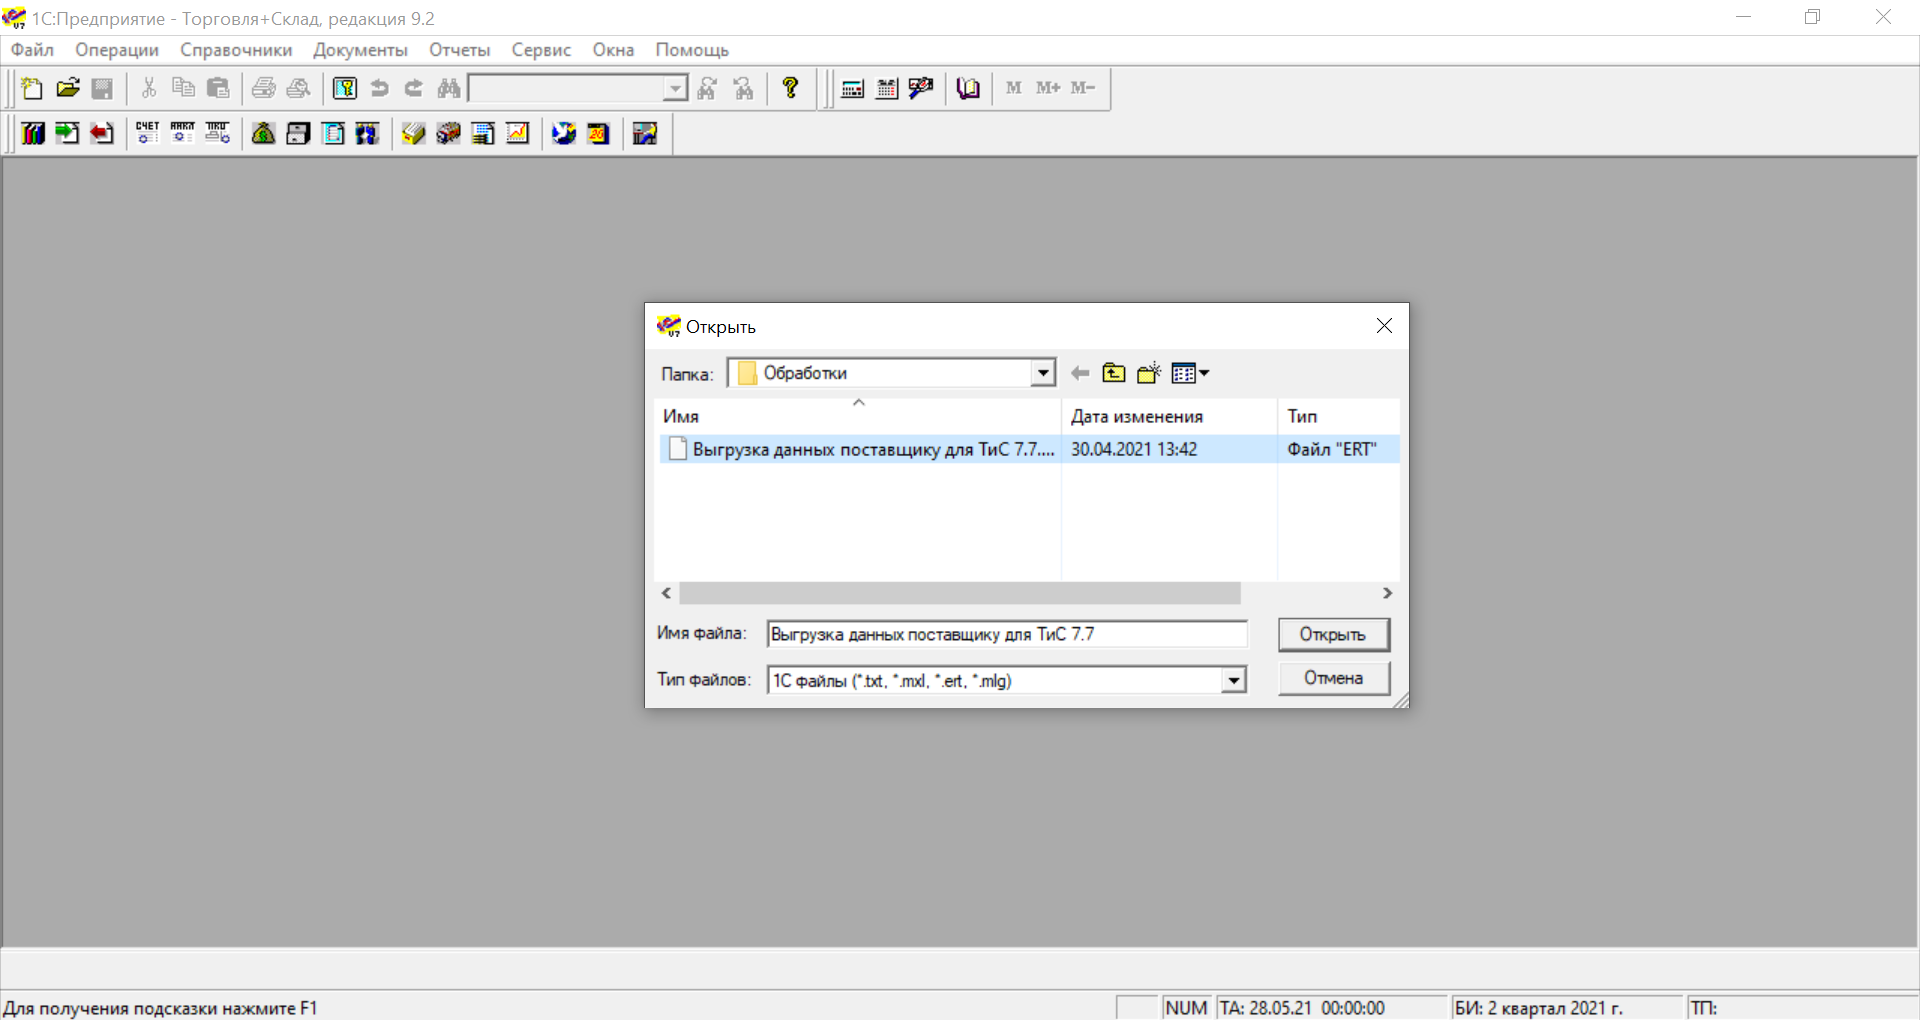Click the M memory button
Screen dimensions: 1920x1020
[1014, 88]
